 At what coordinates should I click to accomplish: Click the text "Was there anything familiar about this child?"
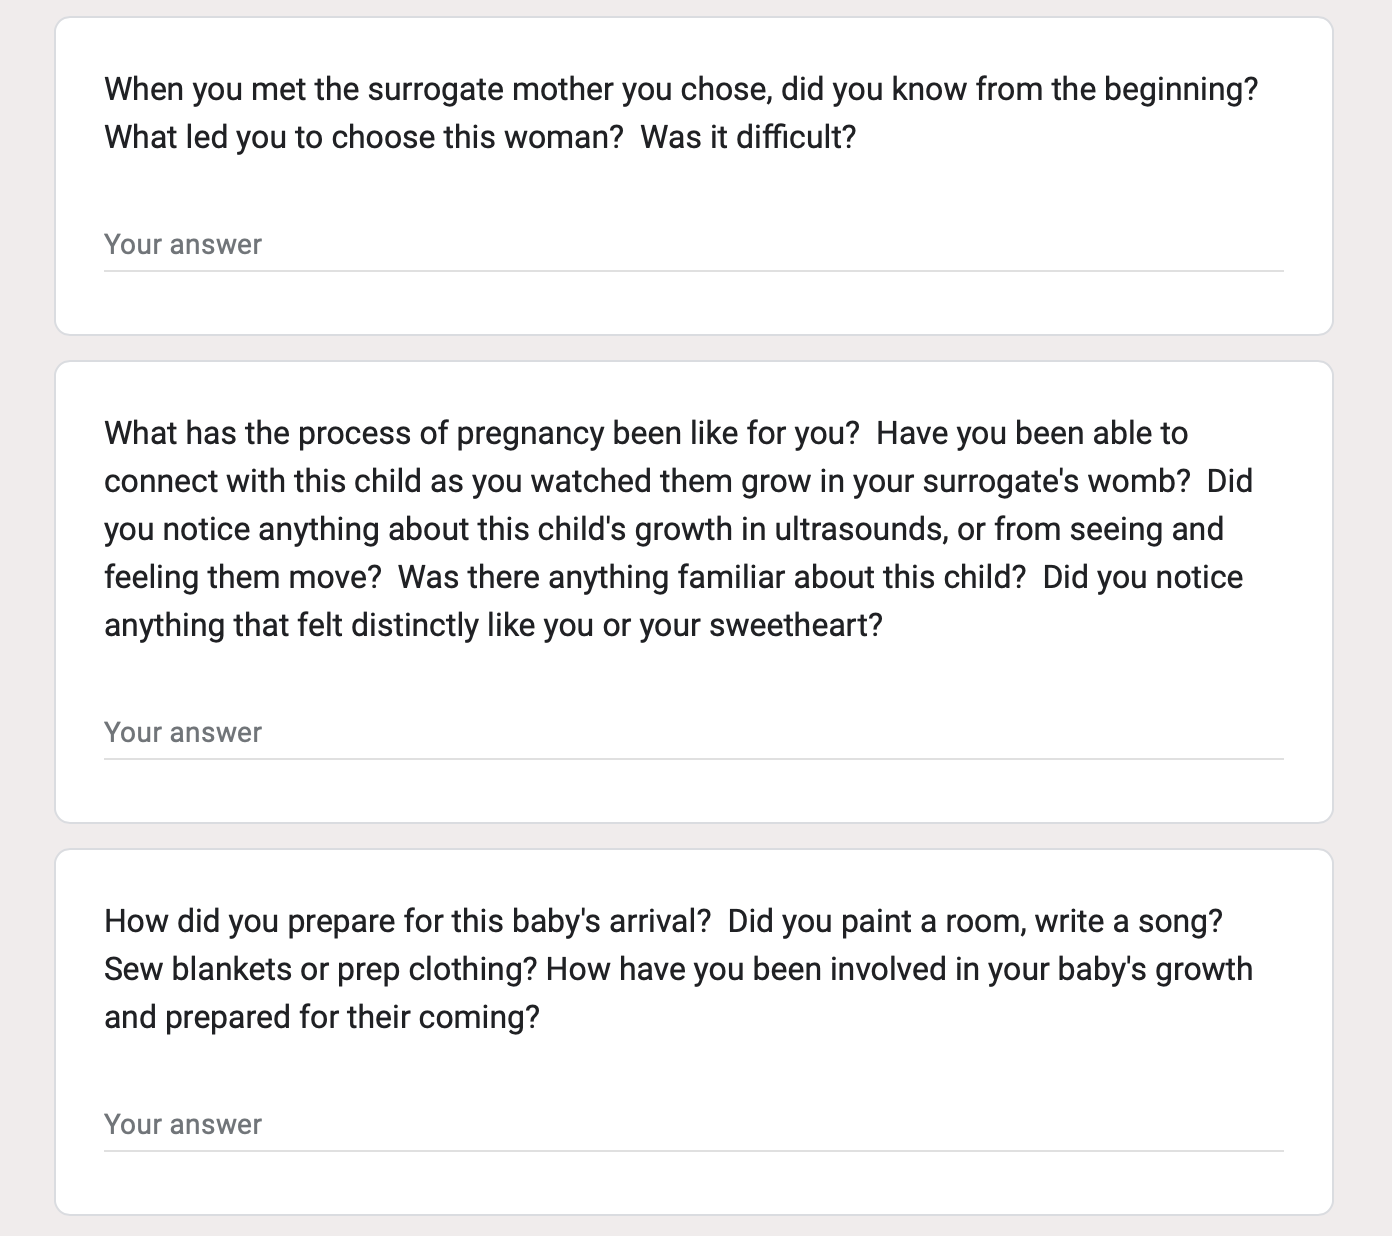[711, 578]
